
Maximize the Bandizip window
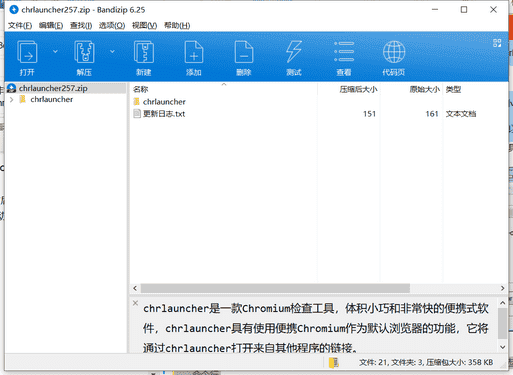point(464,10)
